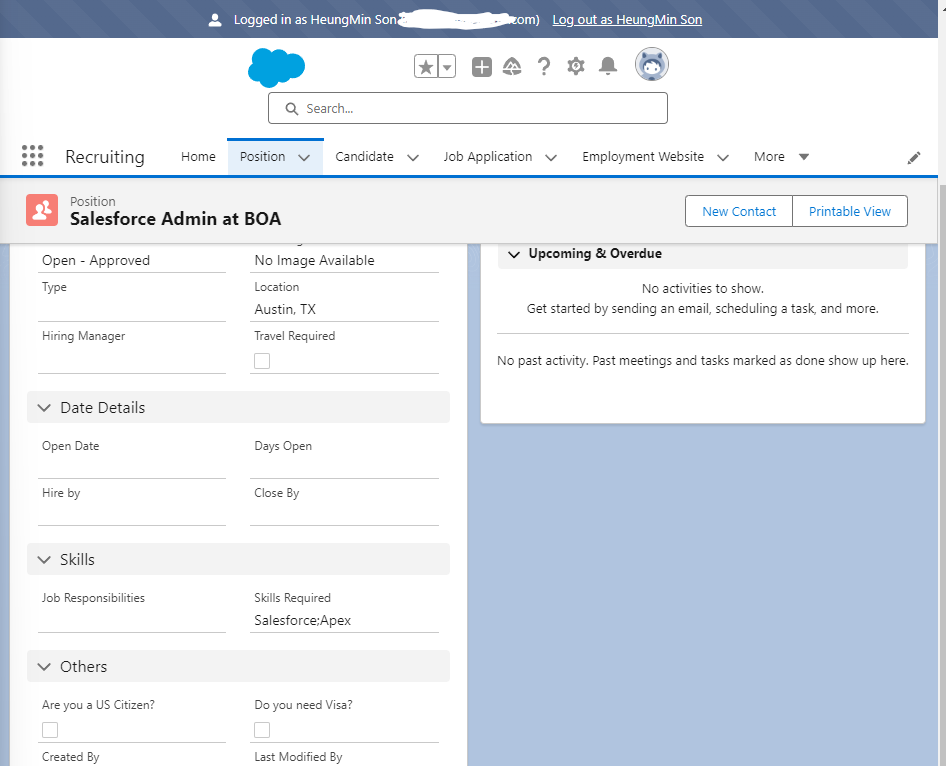Click the search magnifier icon
This screenshot has height=766, width=946.
click(x=291, y=109)
